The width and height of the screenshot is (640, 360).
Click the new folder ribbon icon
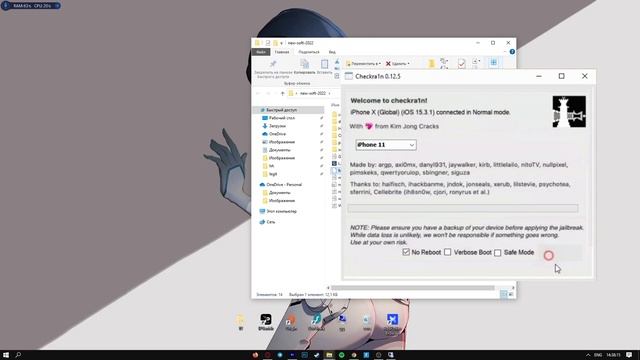(x=431, y=63)
